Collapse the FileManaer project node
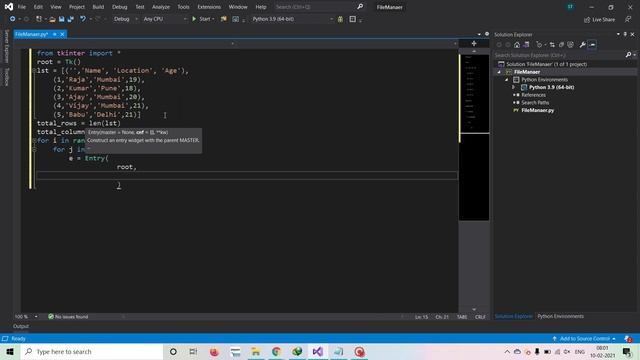 pos(499,72)
